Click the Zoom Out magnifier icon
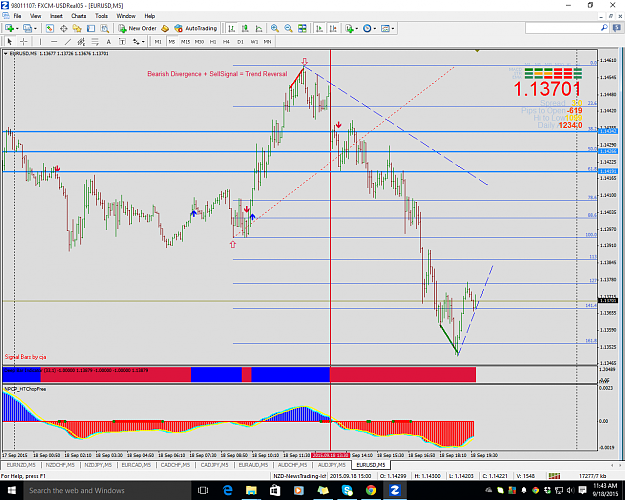Viewport: 625px width, 500px height. point(288,28)
